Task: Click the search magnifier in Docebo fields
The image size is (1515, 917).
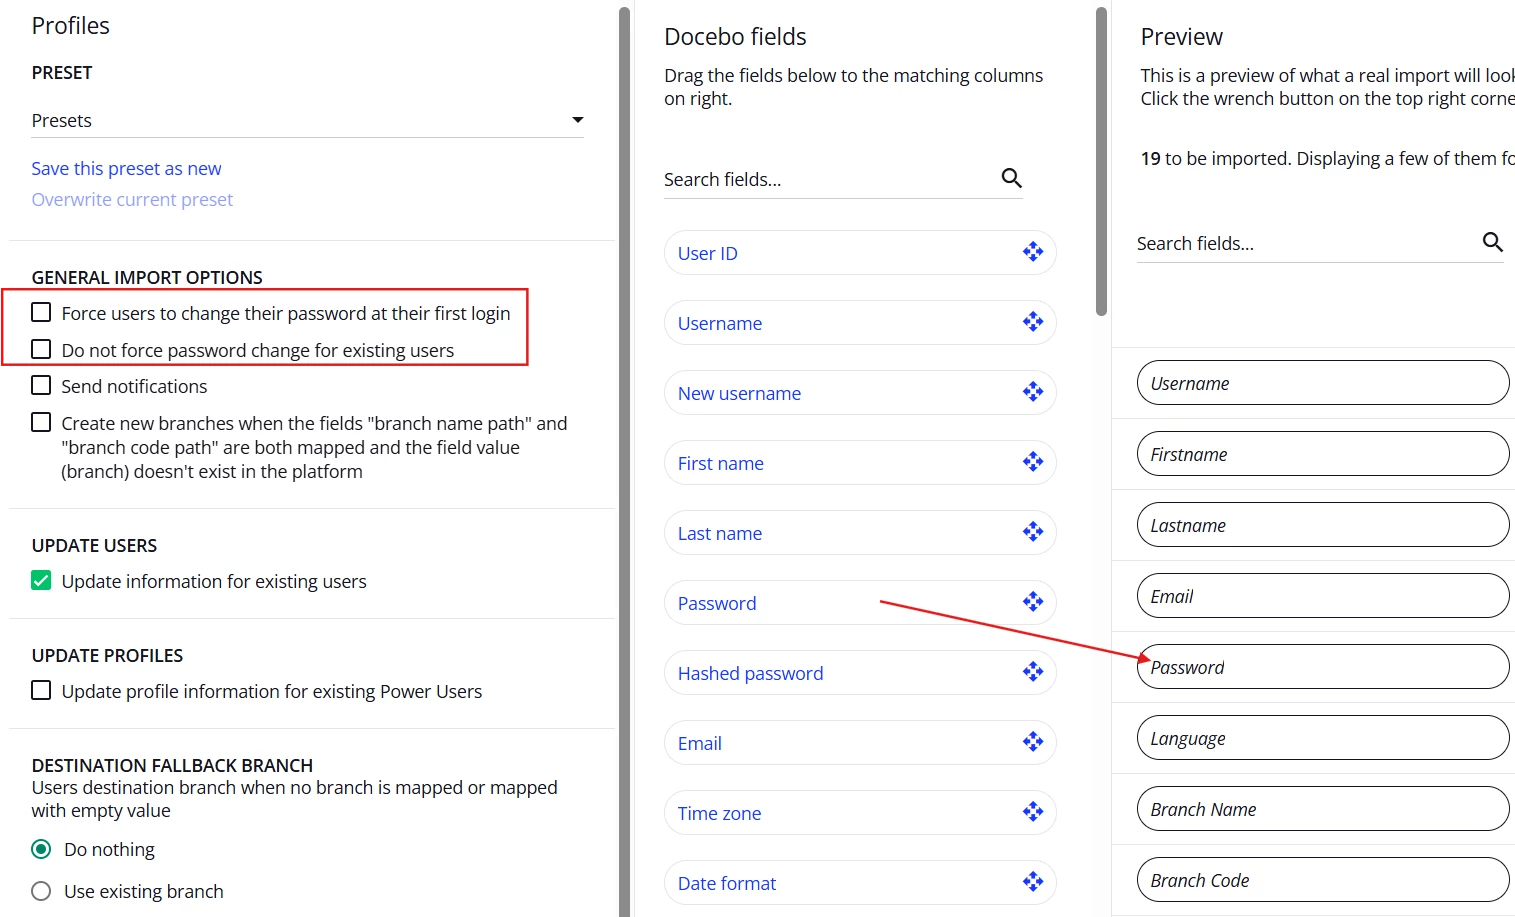Action: pyautogui.click(x=1011, y=178)
